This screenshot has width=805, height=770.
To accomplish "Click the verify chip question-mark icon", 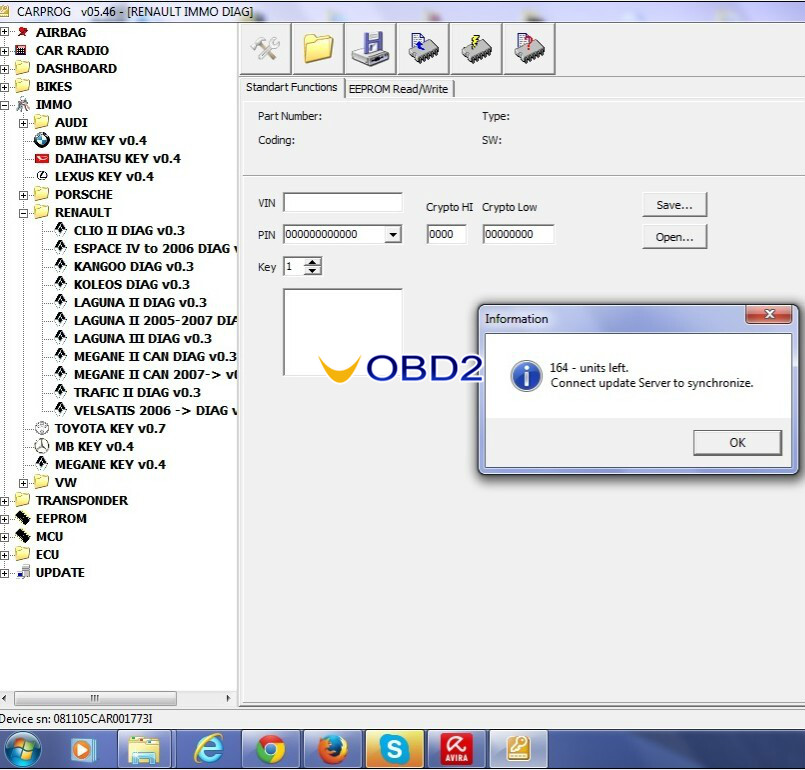I will pyautogui.click(x=529, y=47).
